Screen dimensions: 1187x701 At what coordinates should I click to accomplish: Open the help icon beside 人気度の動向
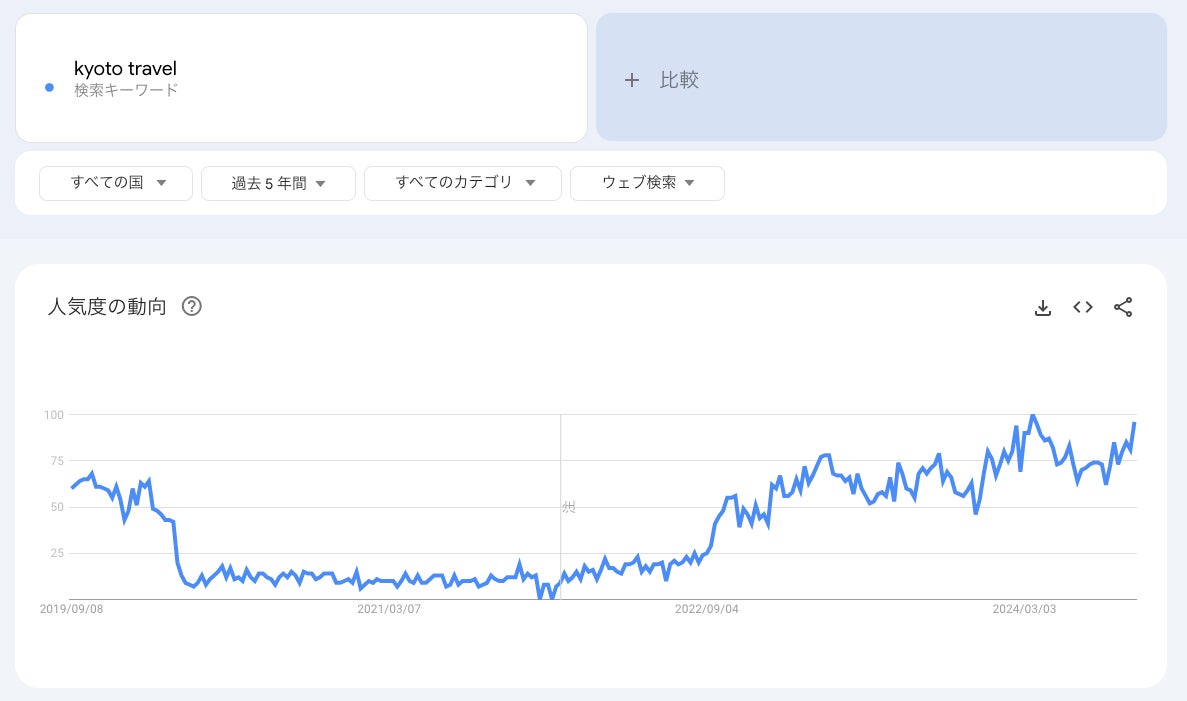pyautogui.click(x=192, y=307)
